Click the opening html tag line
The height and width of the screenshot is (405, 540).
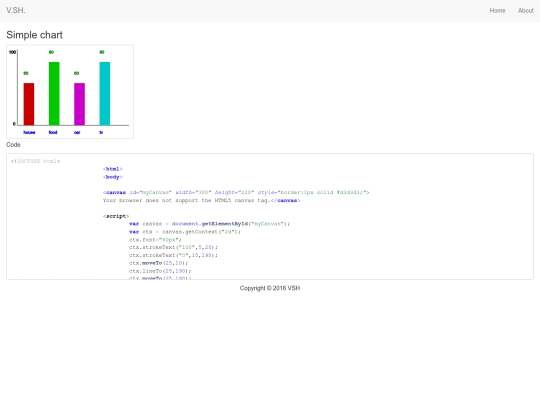pyautogui.click(x=113, y=169)
